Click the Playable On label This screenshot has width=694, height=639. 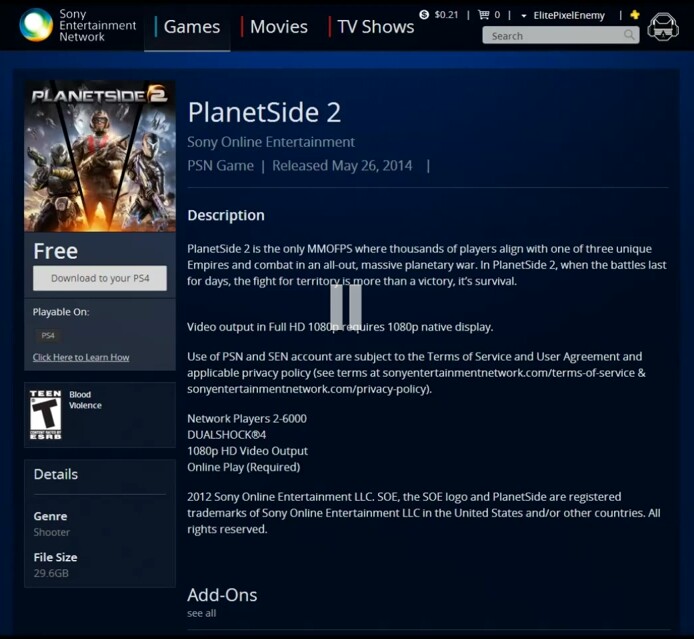(x=61, y=312)
